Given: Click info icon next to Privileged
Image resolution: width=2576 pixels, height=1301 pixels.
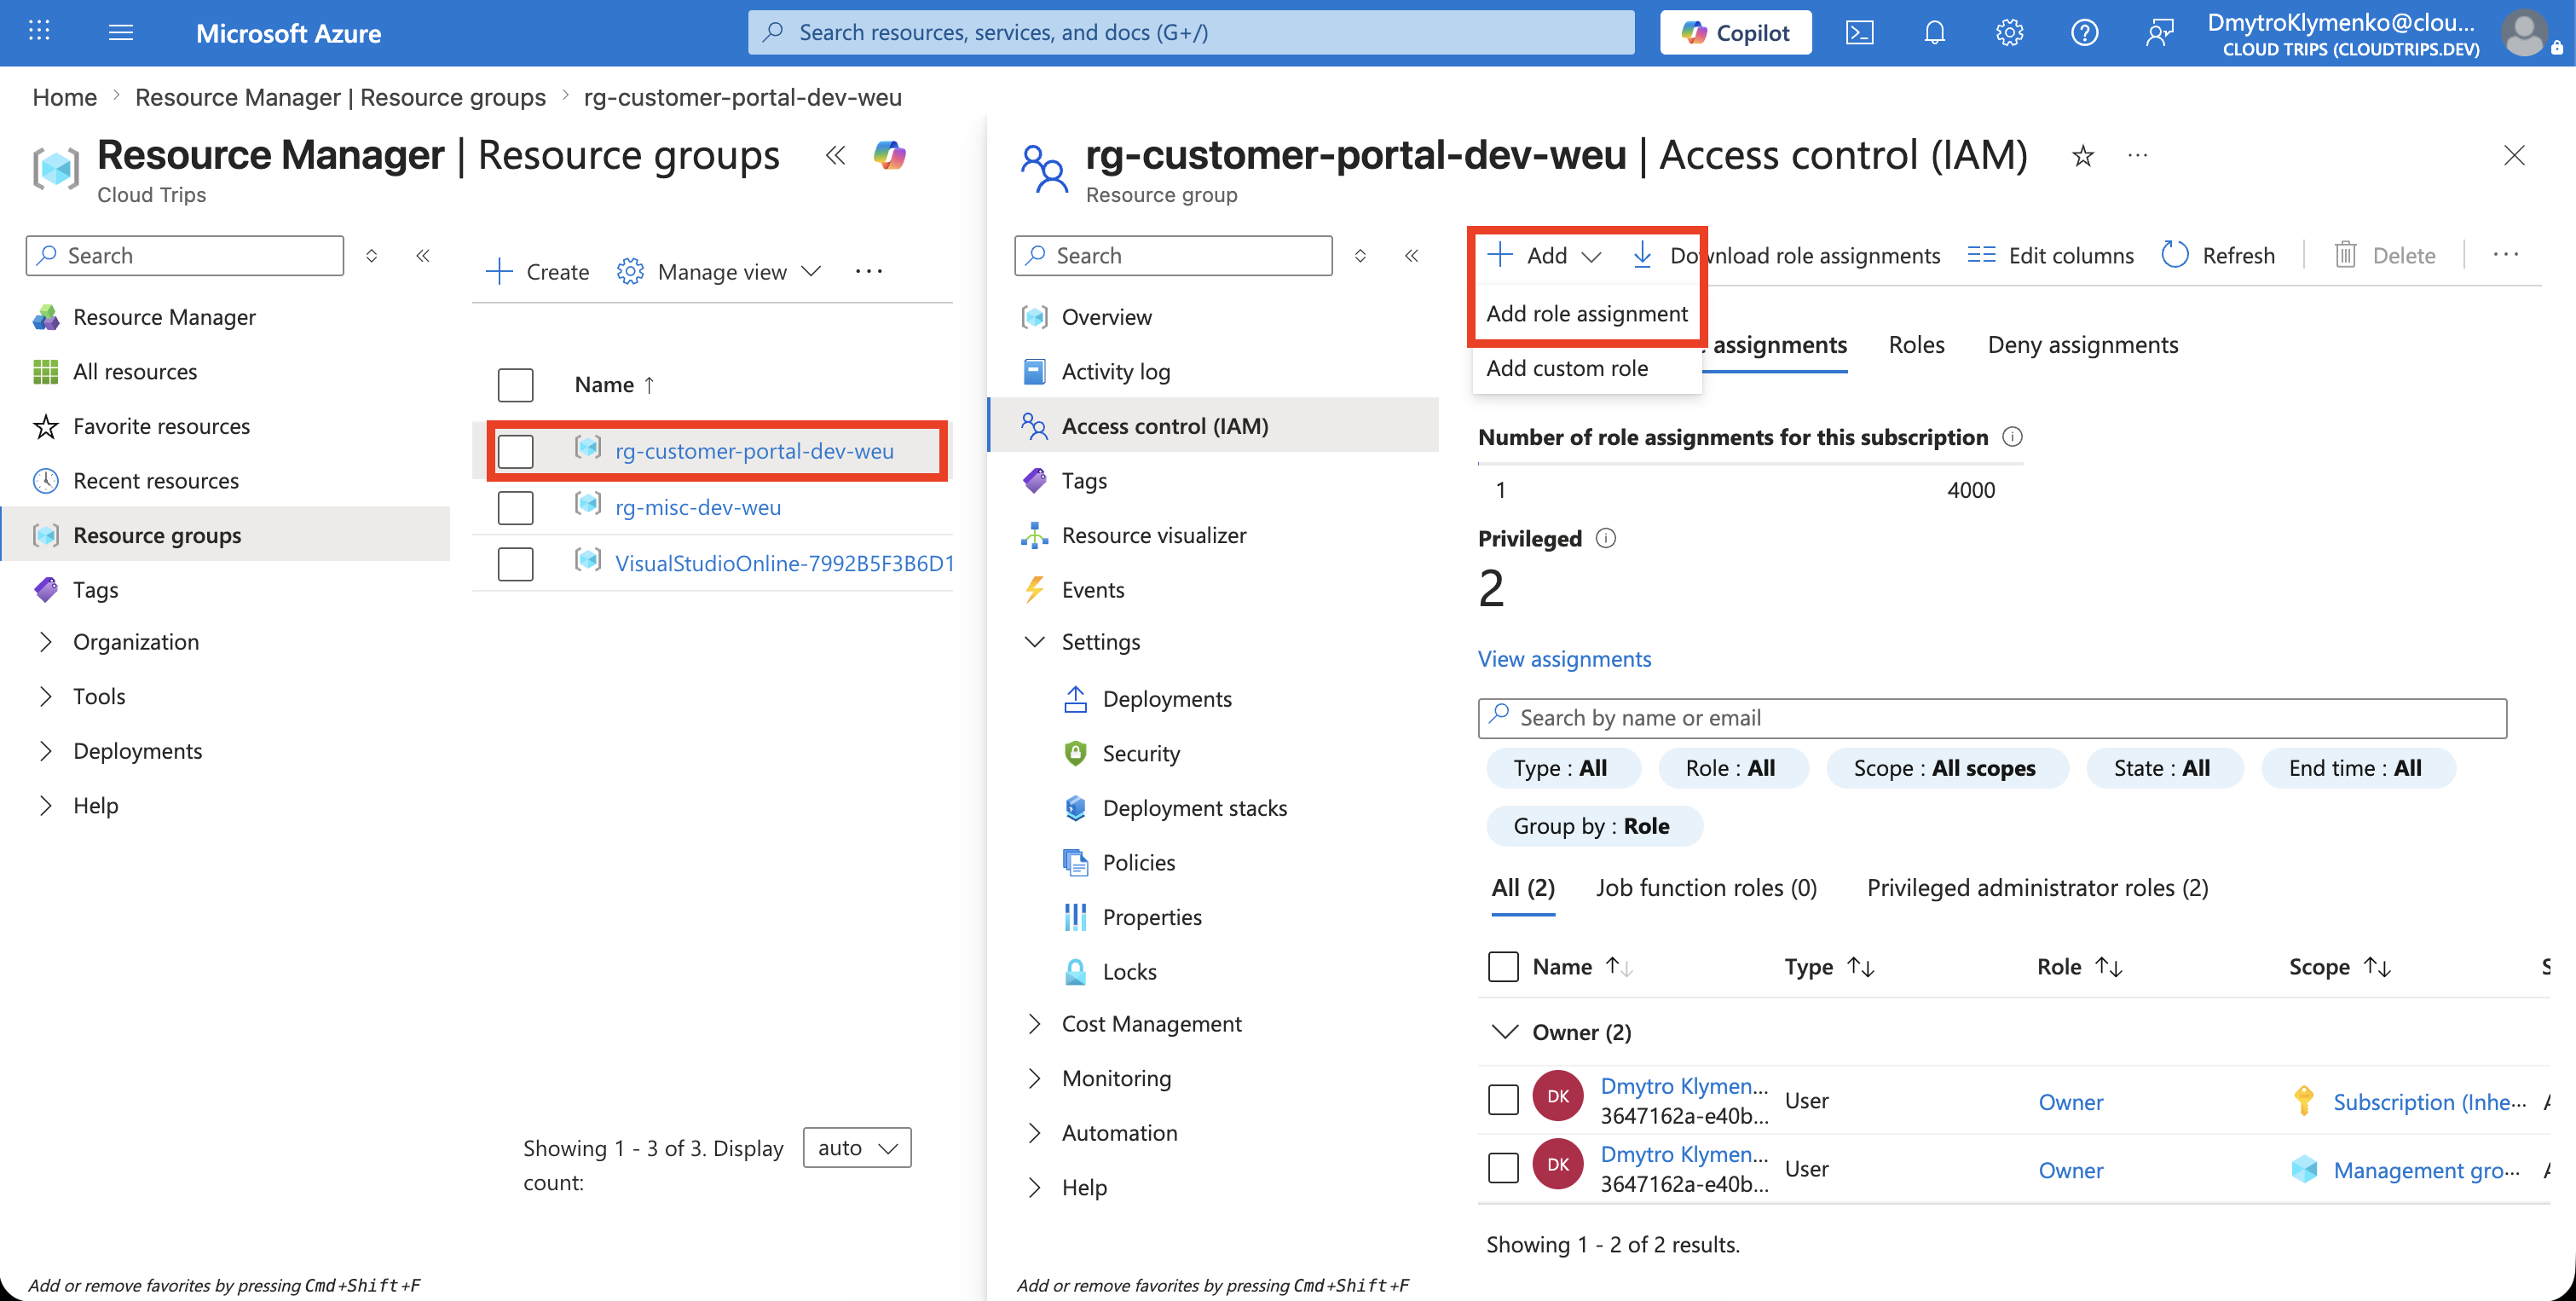Looking at the screenshot, I should pos(1605,538).
